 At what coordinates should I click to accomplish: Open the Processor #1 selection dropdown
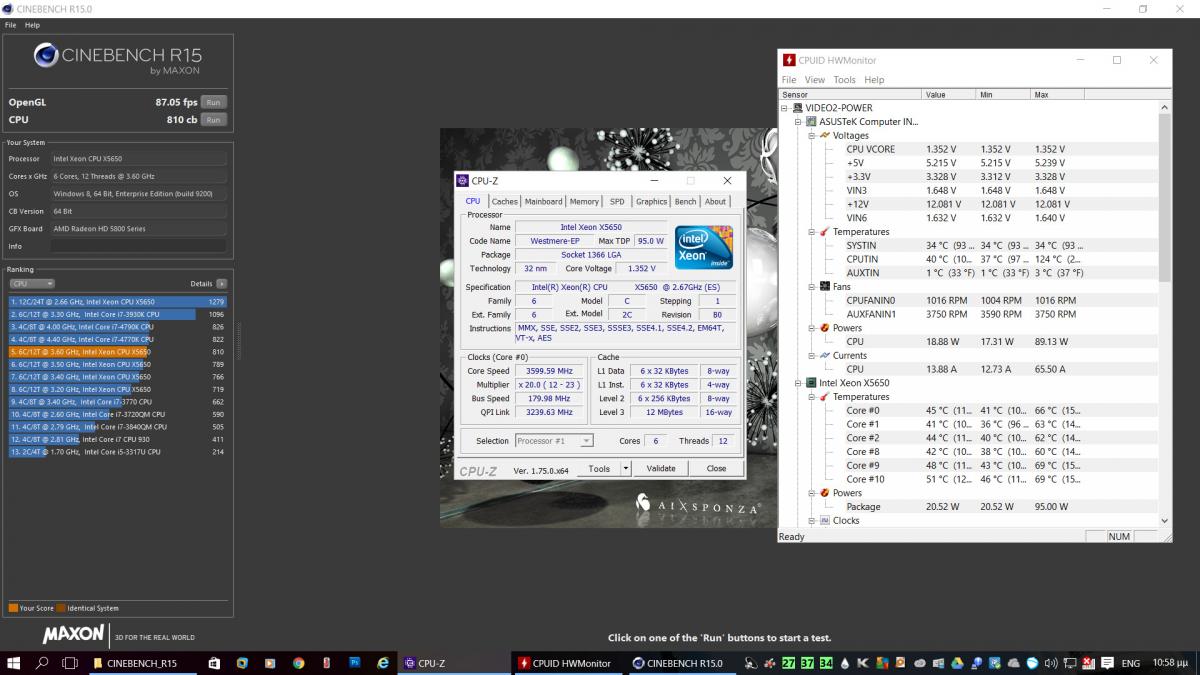(554, 440)
